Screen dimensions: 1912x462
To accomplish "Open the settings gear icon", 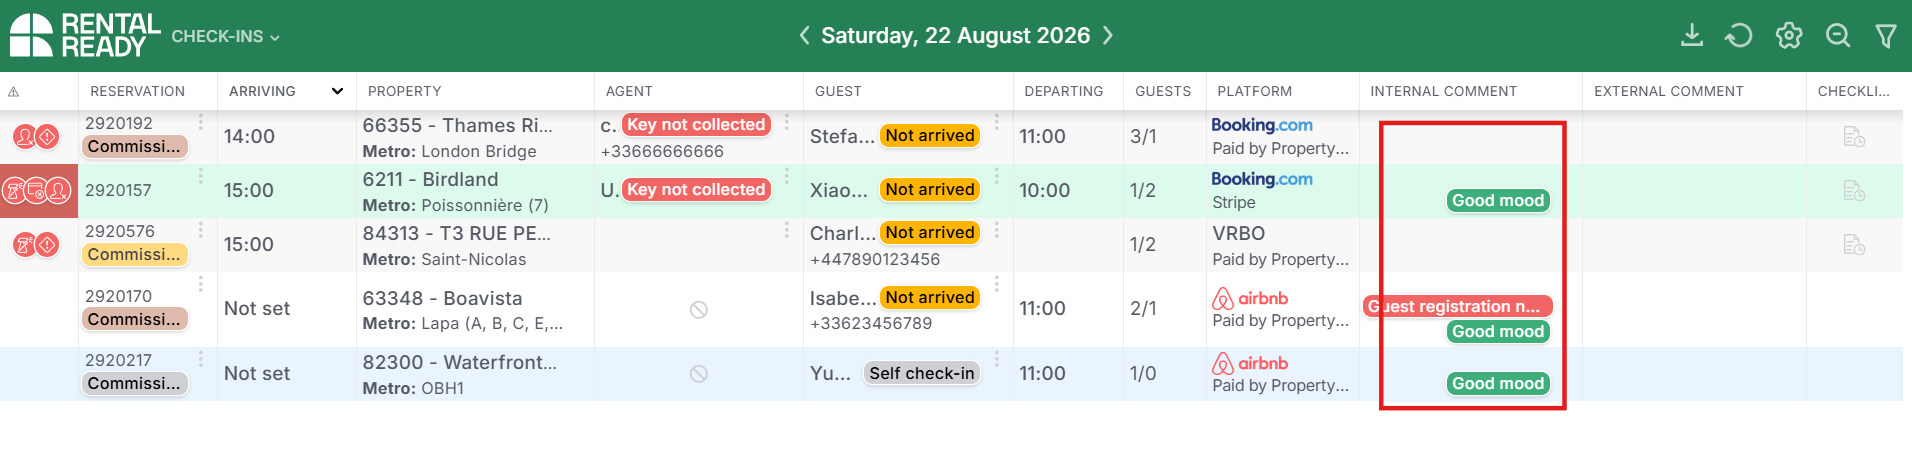I will (1788, 36).
